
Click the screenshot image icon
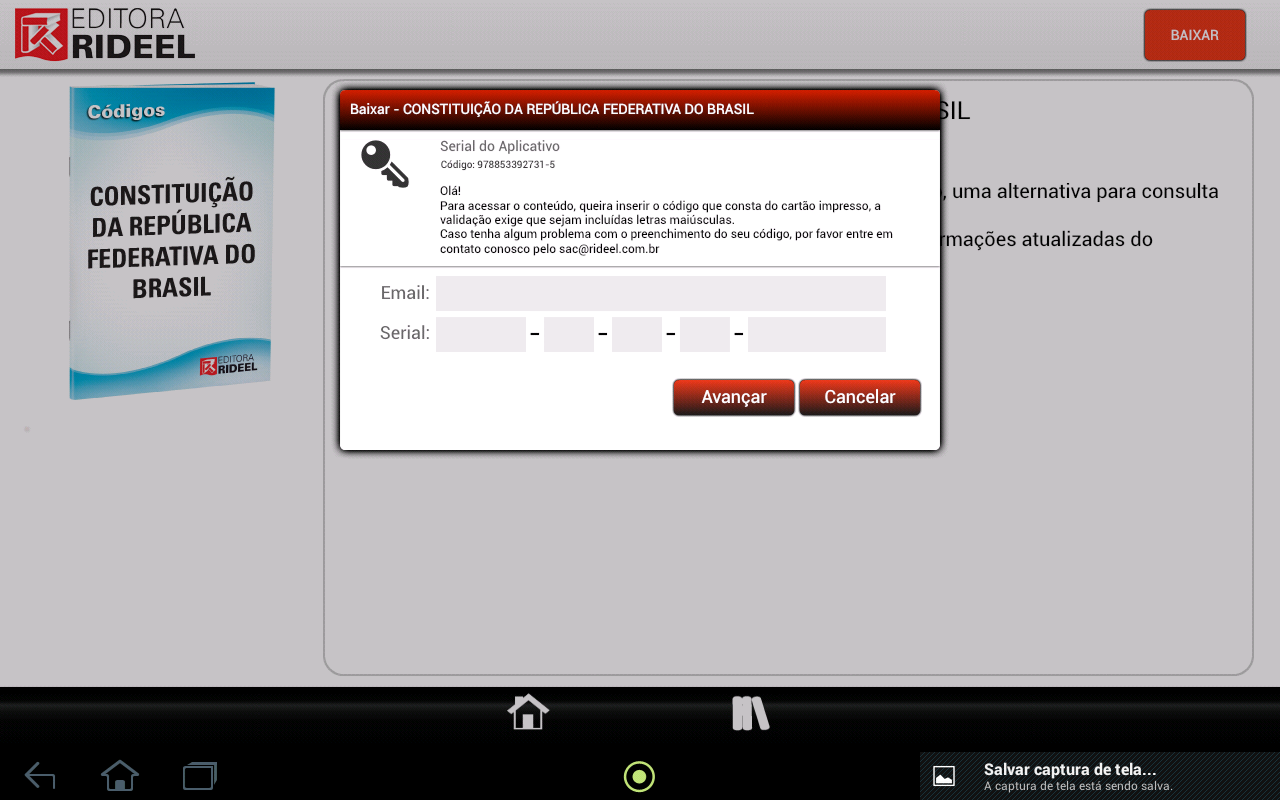click(x=944, y=776)
